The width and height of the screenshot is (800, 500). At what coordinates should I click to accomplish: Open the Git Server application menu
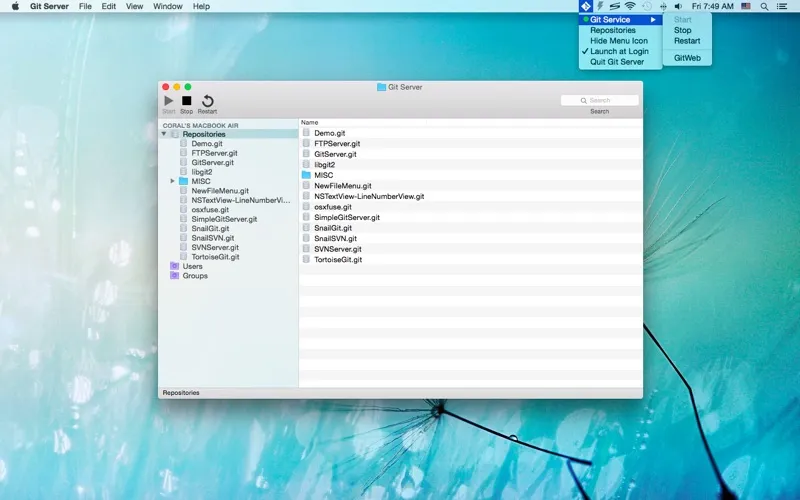tap(49, 6)
